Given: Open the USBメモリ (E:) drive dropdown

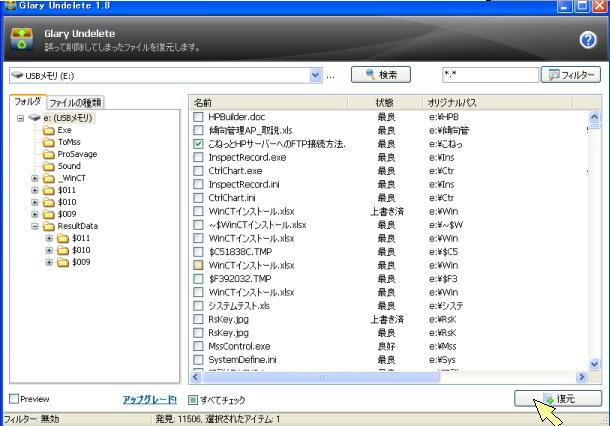Looking at the screenshot, I should (x=316, y=75).
